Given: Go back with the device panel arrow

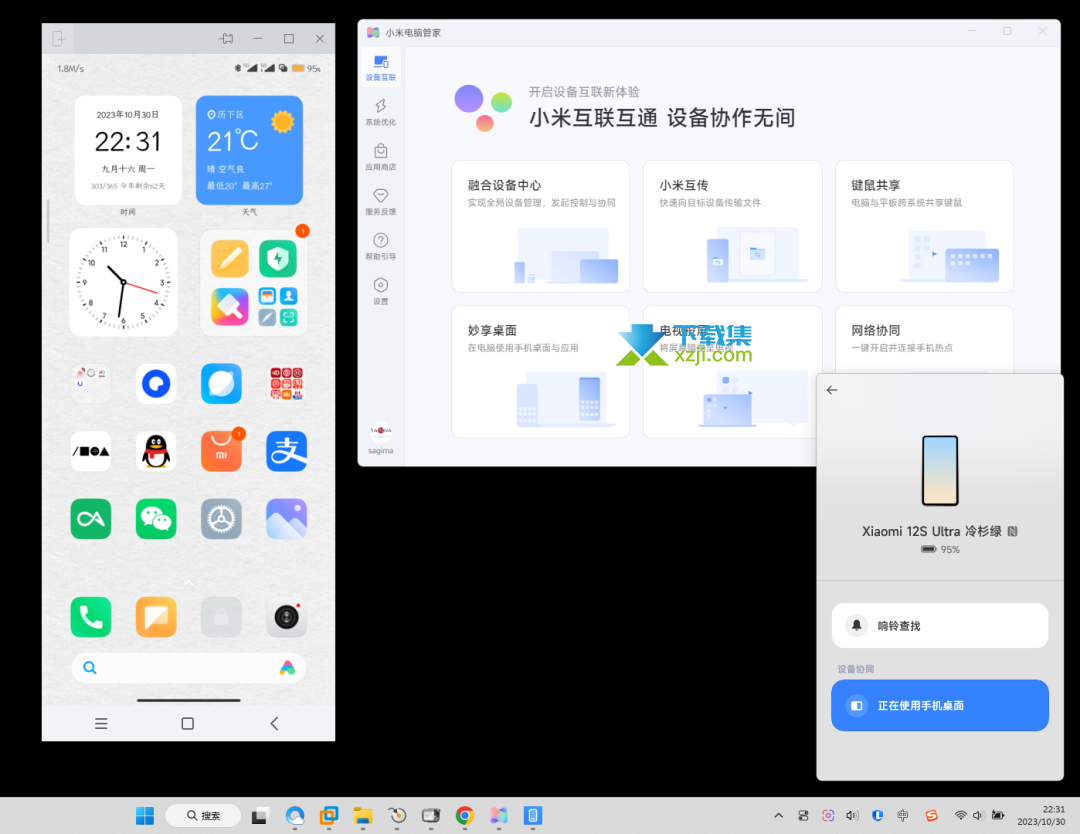Looking at the screenshot, I should point(832,390).
